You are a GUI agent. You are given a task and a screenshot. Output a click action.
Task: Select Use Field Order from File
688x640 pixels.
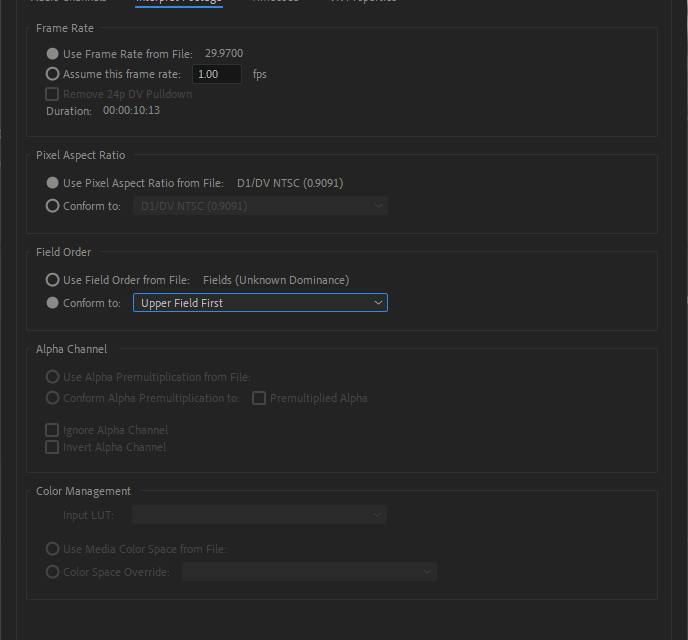click(x=53, y=280)
